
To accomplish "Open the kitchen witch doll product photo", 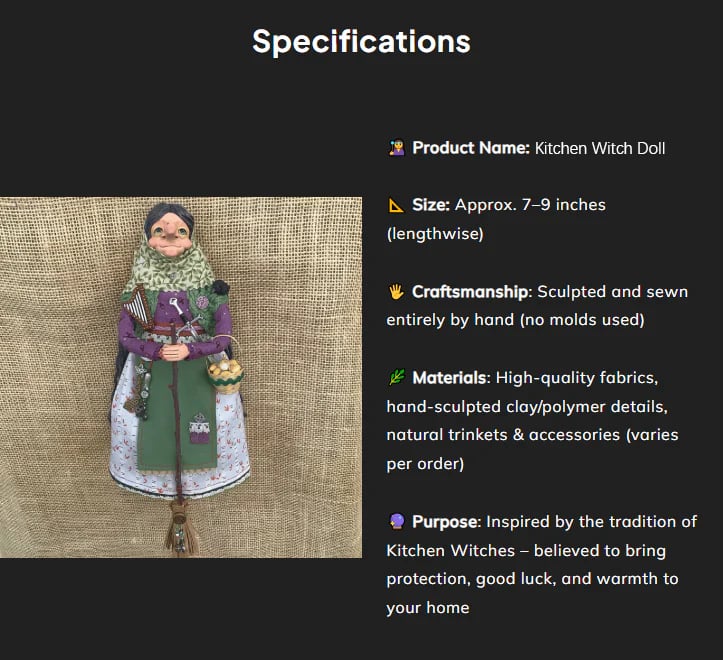I will click(x=181, y=377).
